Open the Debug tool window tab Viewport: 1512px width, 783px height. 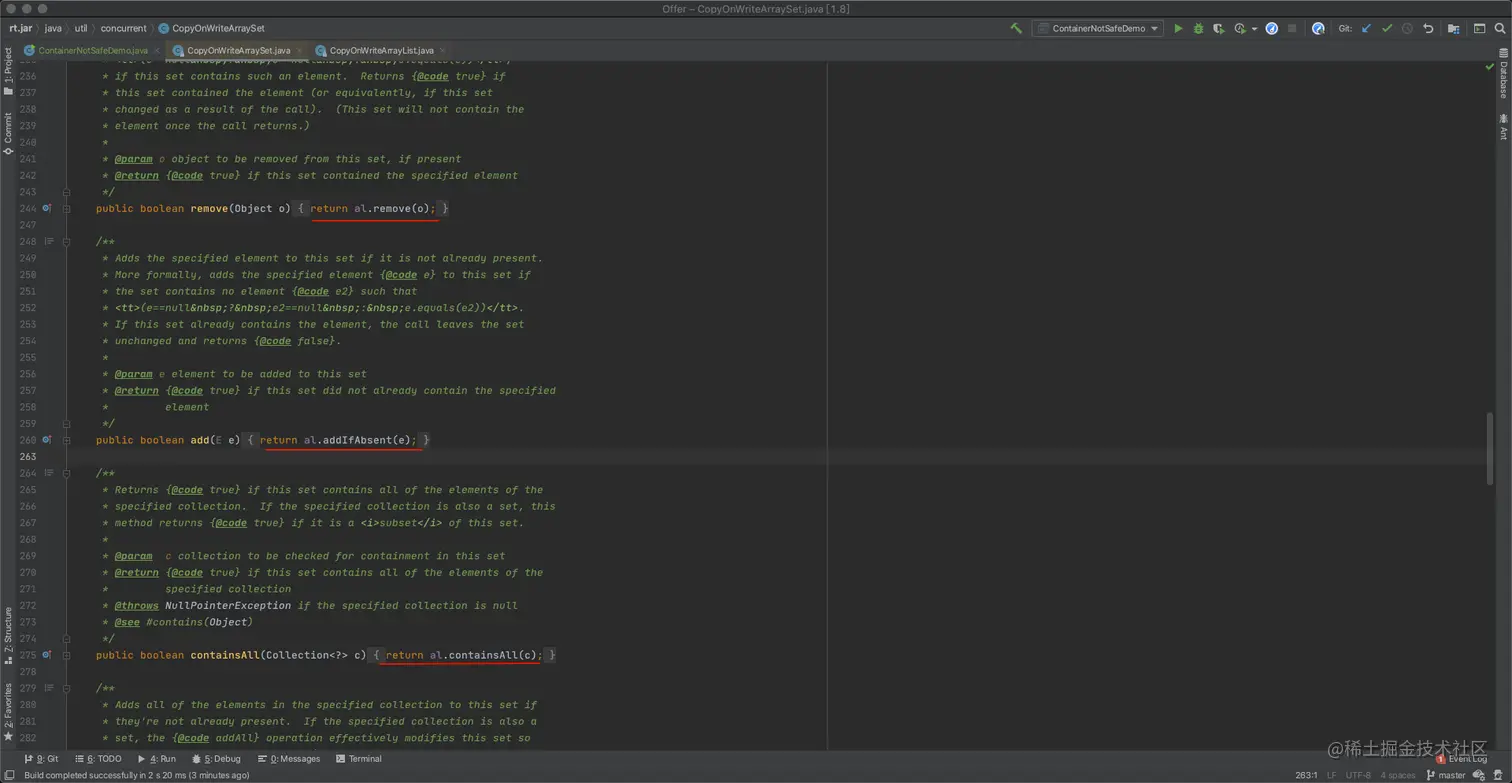[214, 759]
